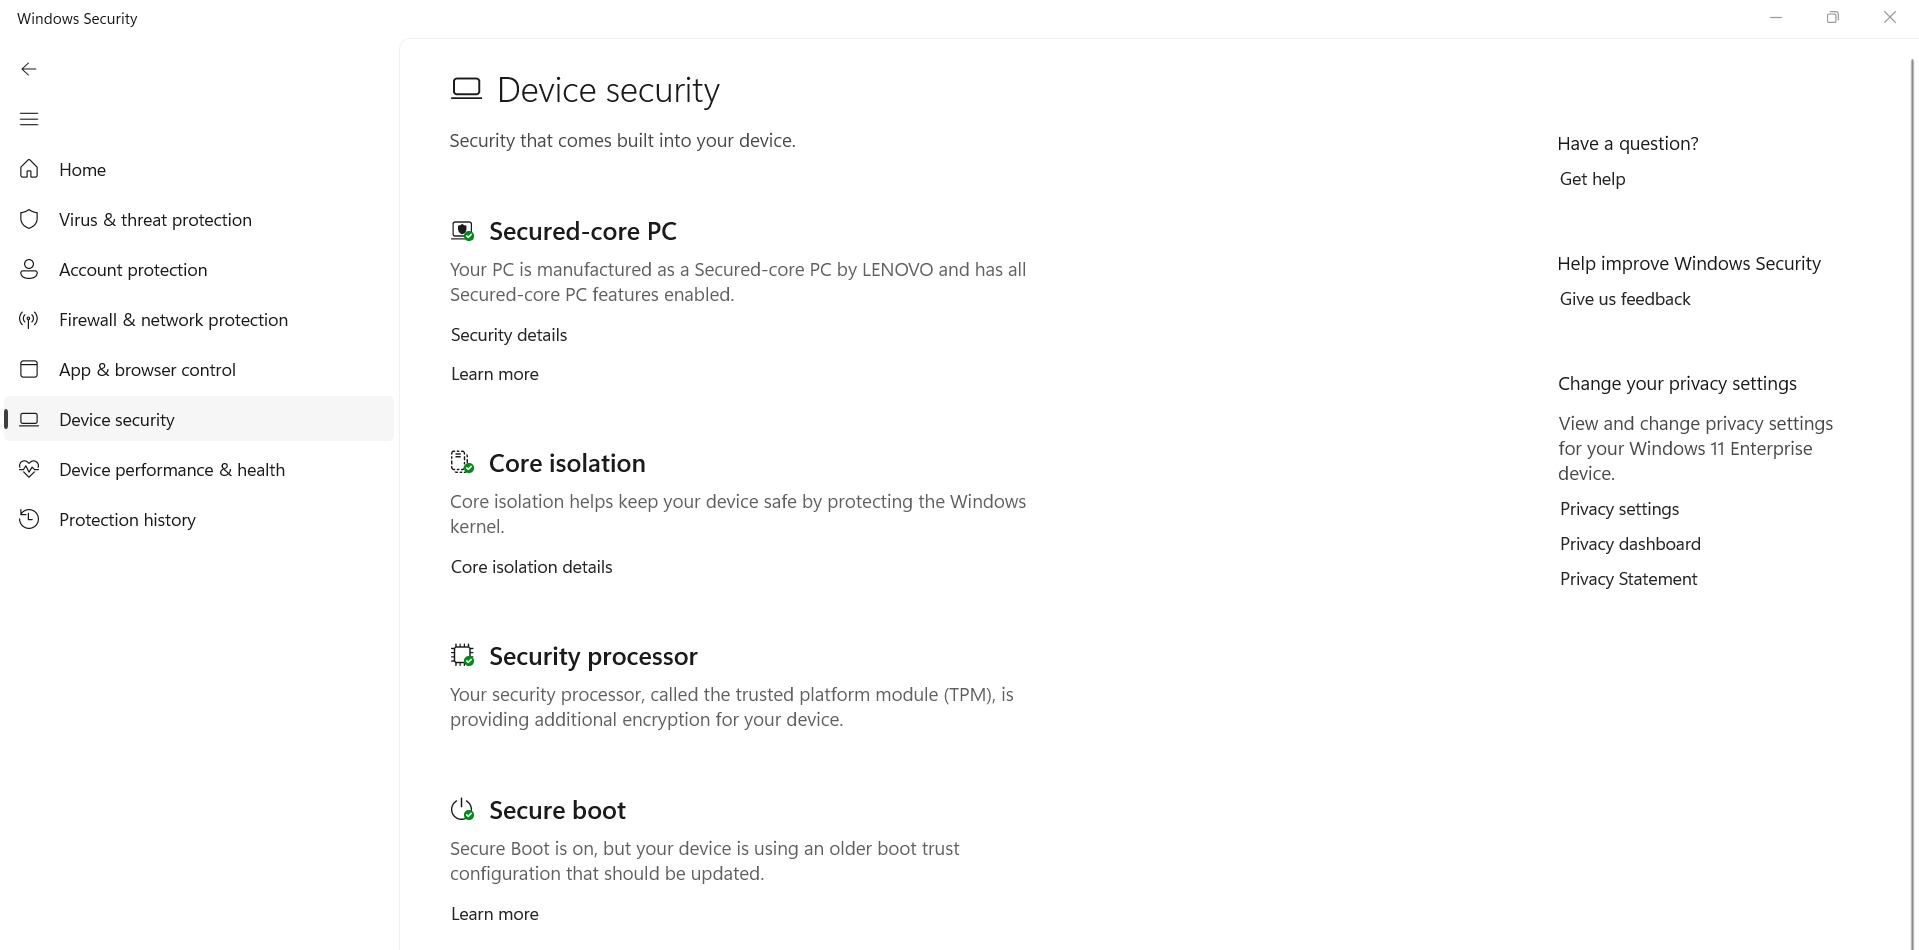Screen dimensions: 1919x950
Task: Open Account protection page
Action: click(x=133, y=270)
